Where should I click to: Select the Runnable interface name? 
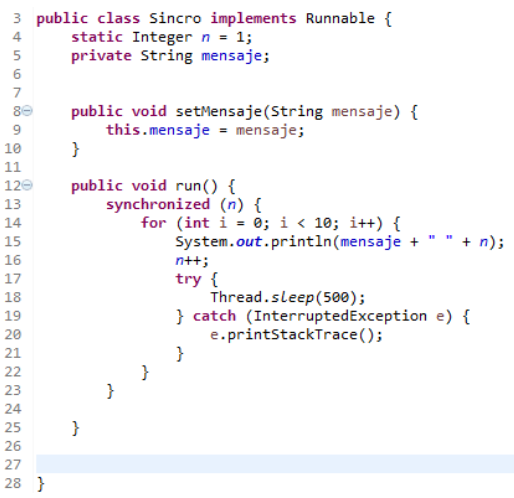(x=340, y=18)
